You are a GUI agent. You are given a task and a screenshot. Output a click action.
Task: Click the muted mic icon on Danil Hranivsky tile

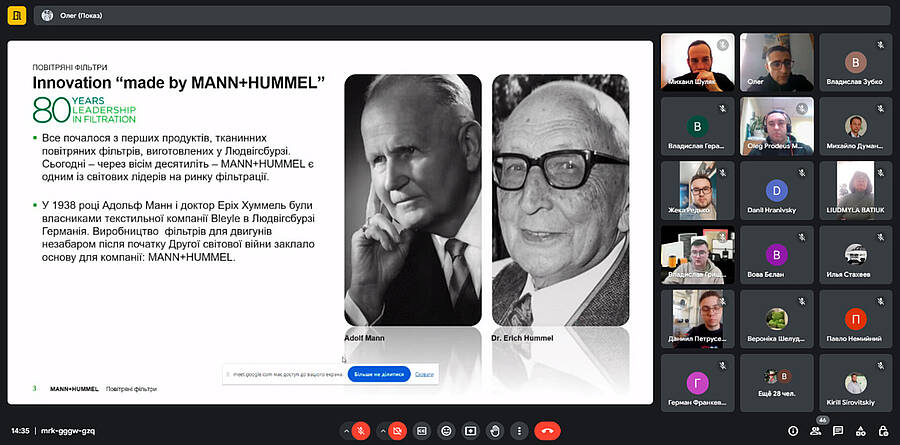coord(802,173)
